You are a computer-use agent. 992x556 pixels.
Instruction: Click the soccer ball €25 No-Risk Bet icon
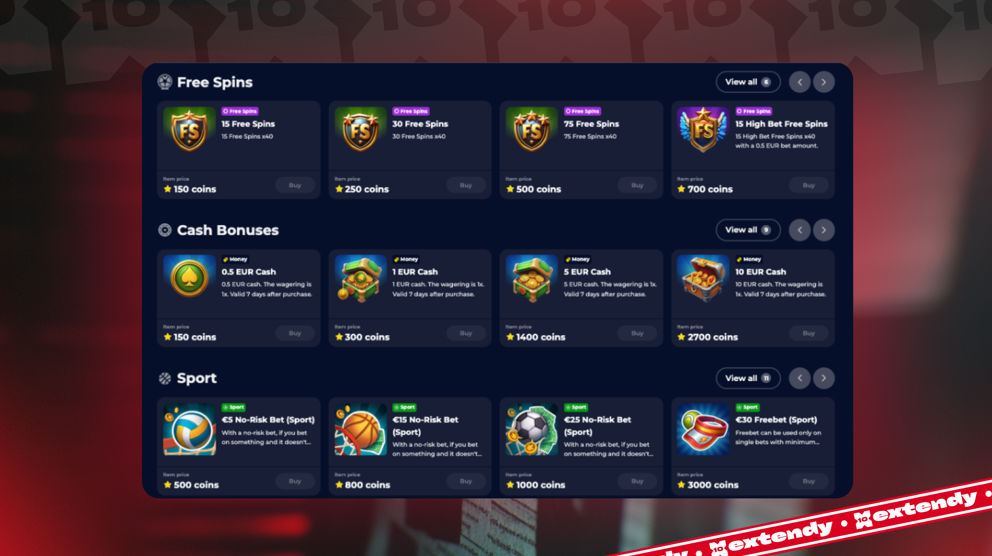click(x=531, y=430)
